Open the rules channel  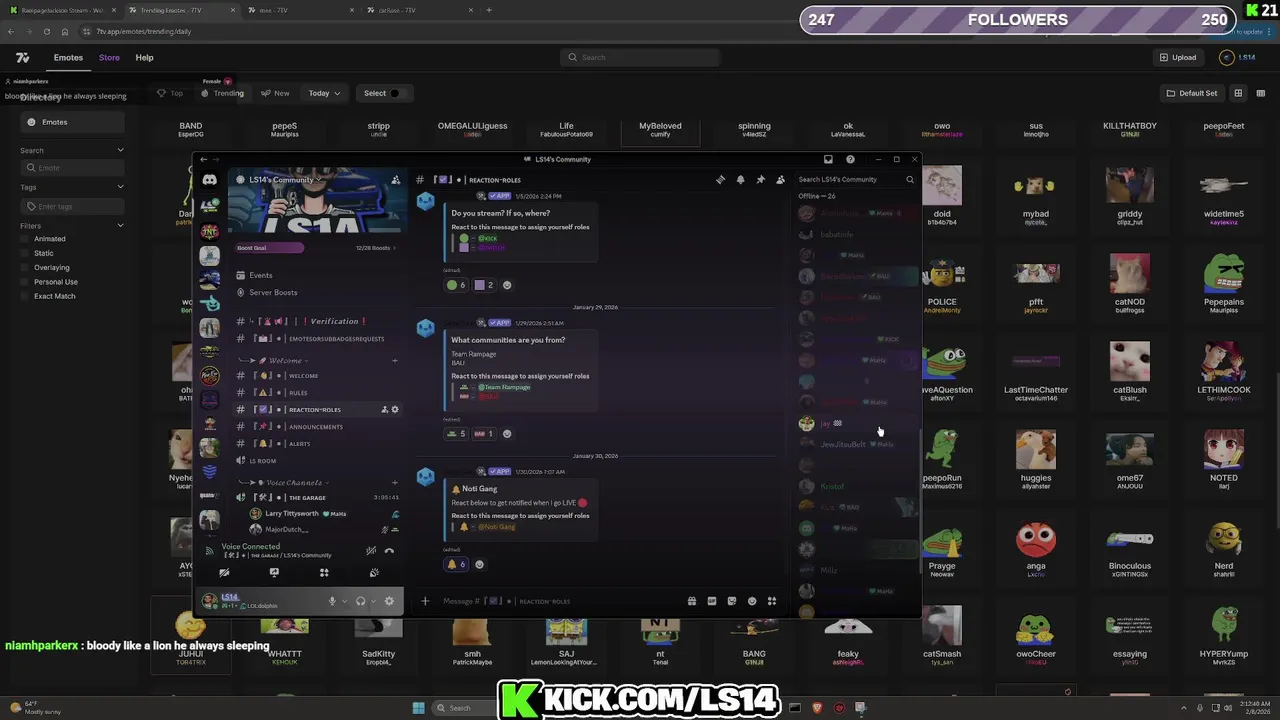(x=317, y=393)
